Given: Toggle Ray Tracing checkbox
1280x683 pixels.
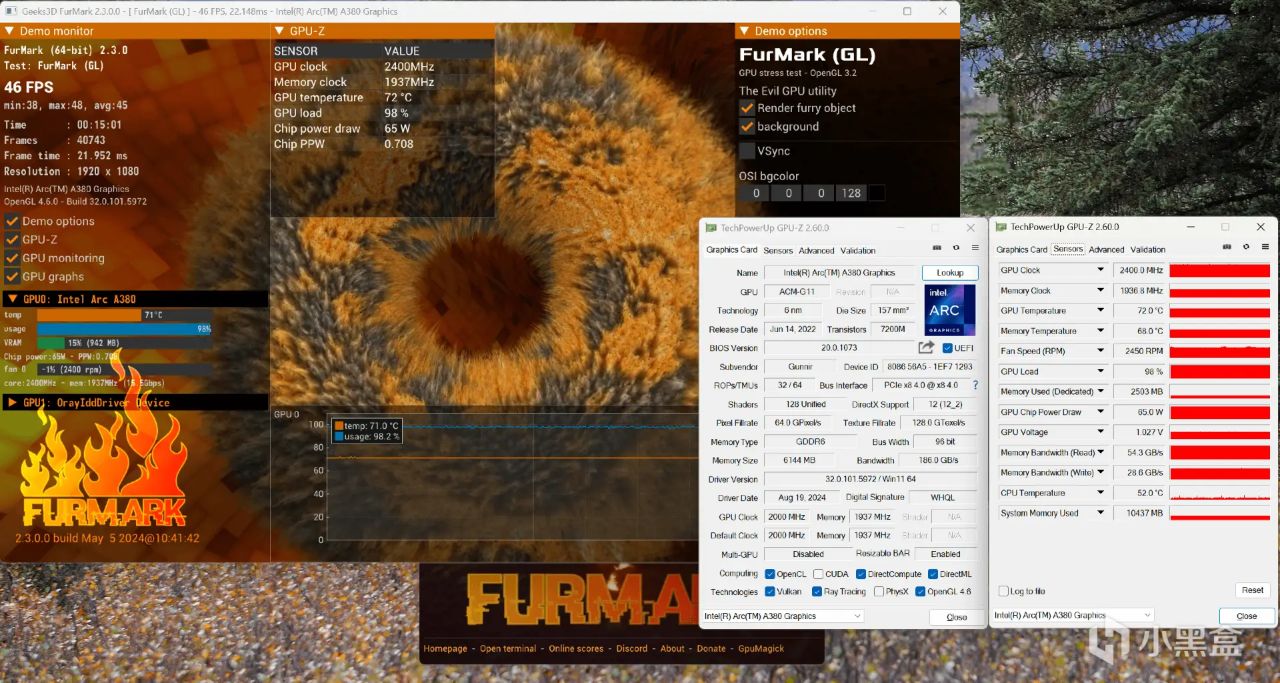Looking at the screenshot, I should 817,592.
